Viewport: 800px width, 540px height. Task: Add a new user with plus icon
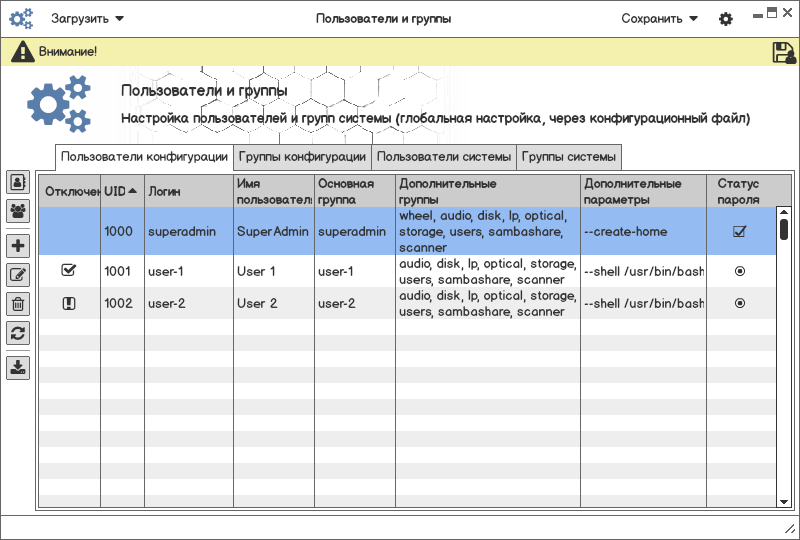coord(18,246)
